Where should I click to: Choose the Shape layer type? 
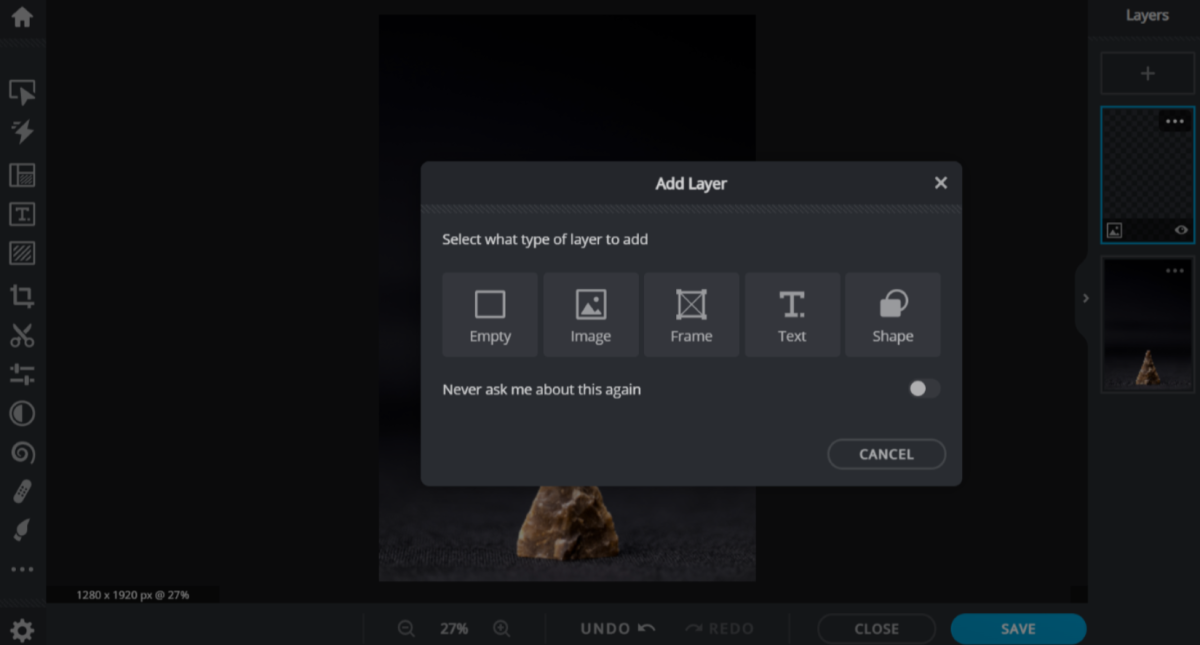click(892, 315)
